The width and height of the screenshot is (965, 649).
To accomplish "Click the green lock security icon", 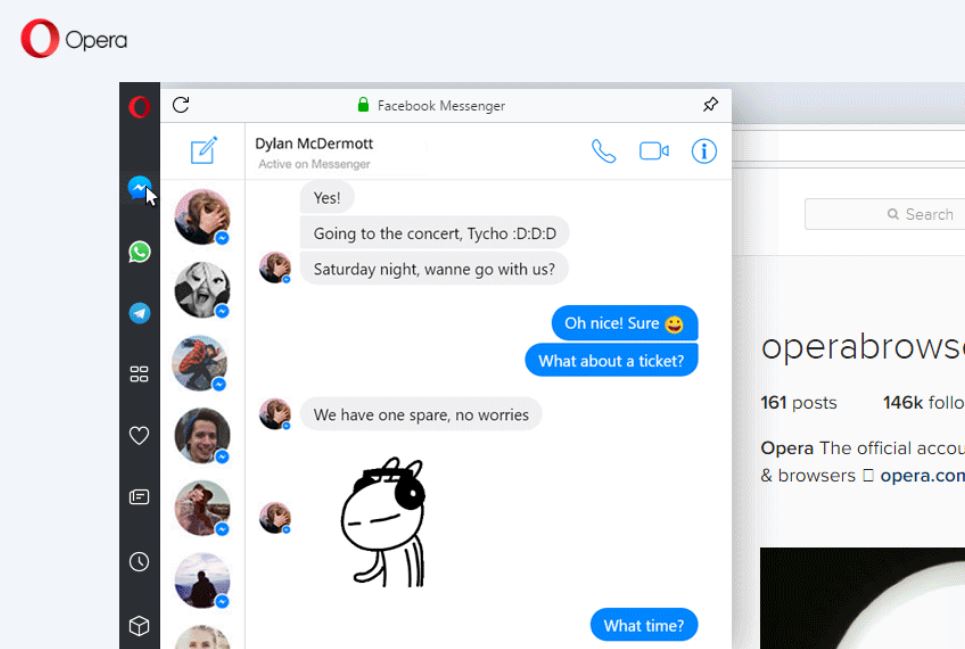I will (363, 105).
